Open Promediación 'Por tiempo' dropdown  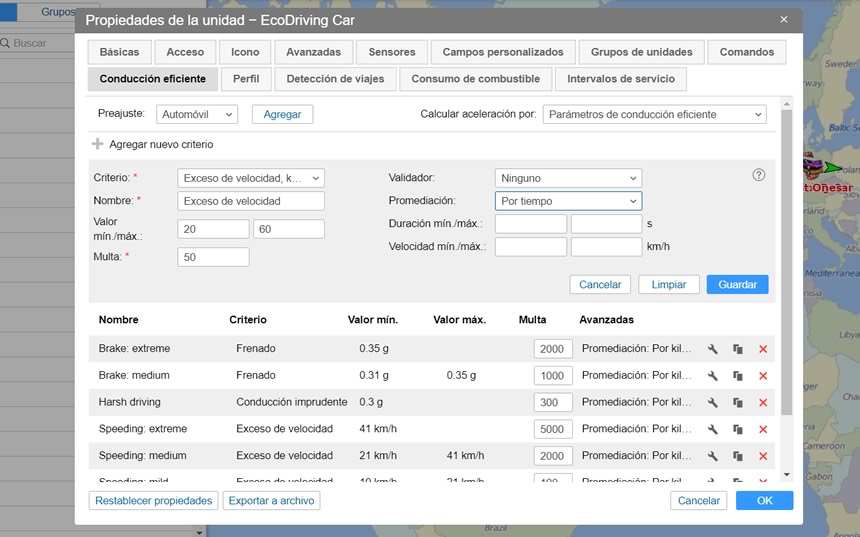coord(567,201)
